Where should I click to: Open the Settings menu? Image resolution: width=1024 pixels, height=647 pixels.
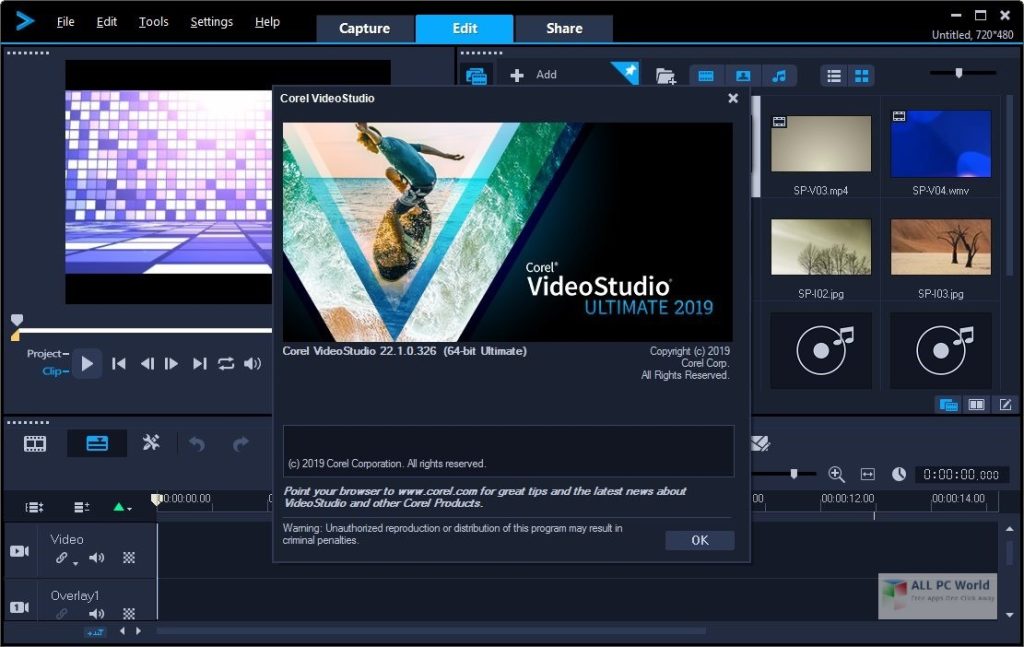pos(211,21)
